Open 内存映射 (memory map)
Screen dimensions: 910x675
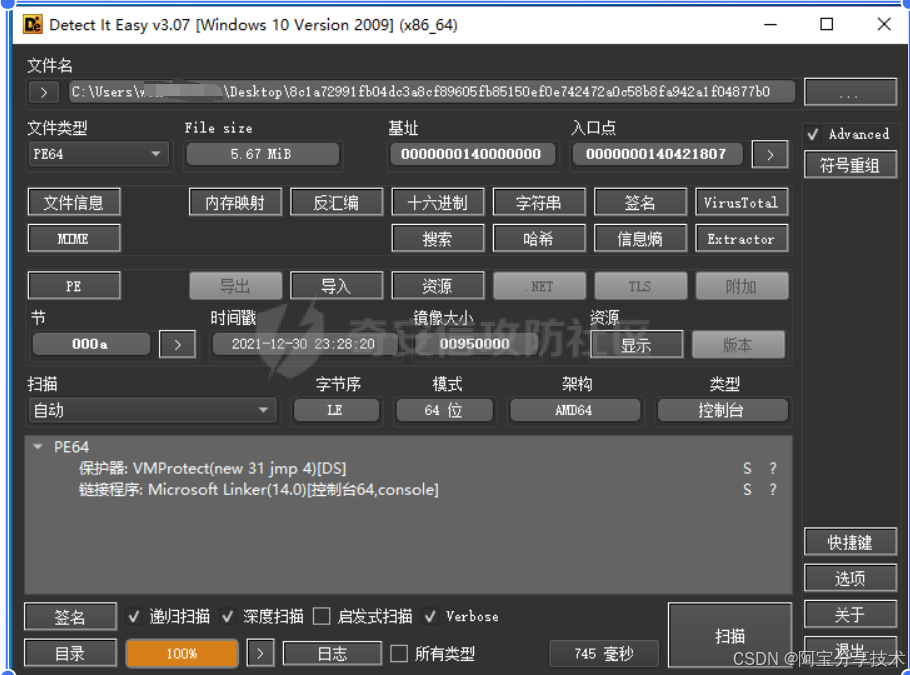pyautogui.click(x=235, y=203)
